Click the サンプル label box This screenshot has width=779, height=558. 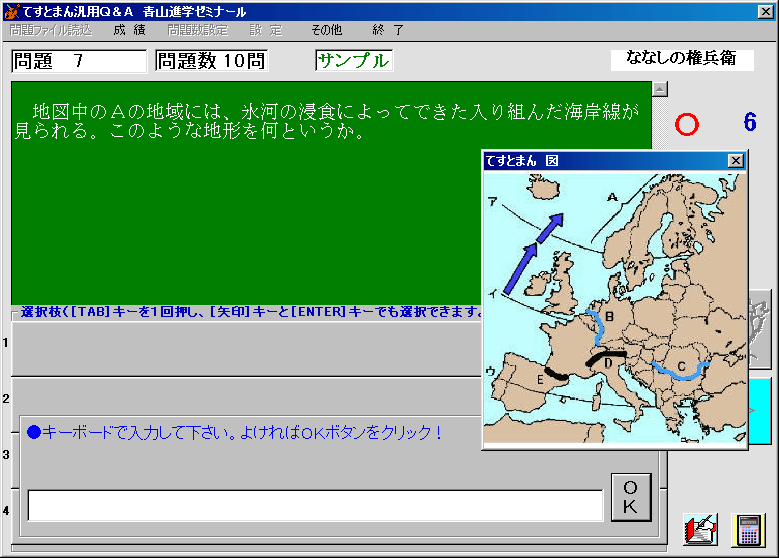coord(354,60)
